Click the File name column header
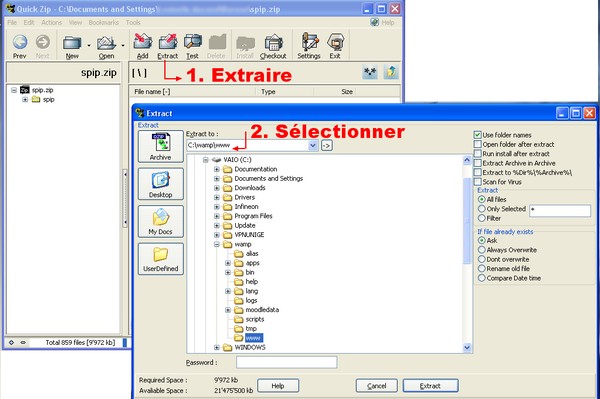This screenshot has height=399, width=600. [x=192, y=91]
